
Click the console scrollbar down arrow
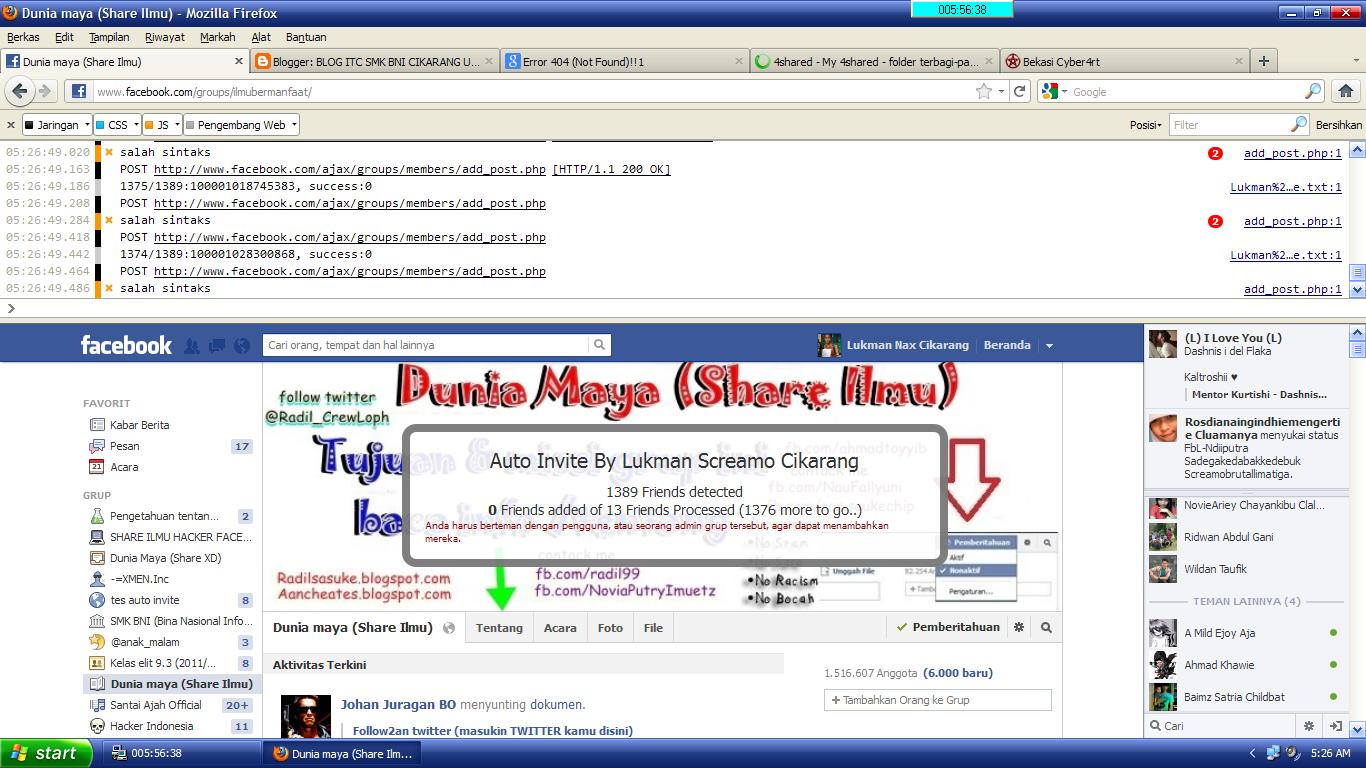coord(1357,289)
